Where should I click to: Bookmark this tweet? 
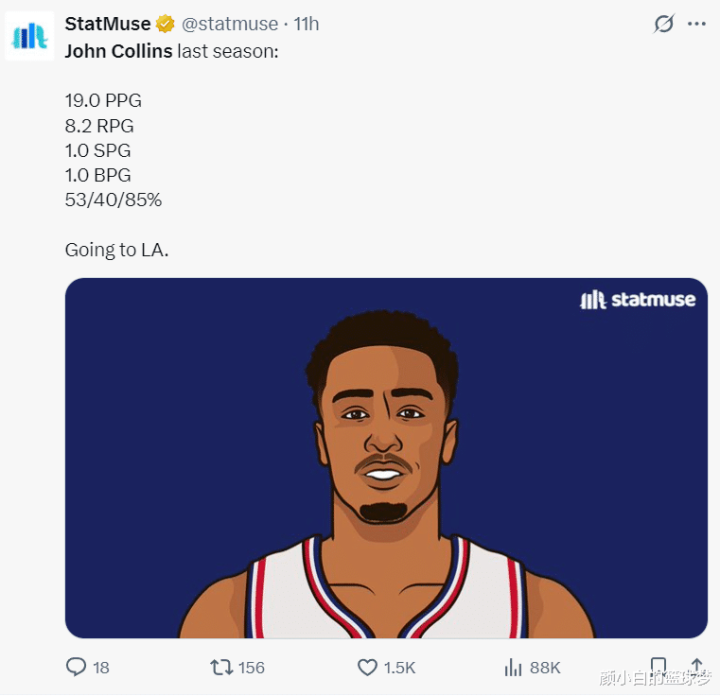coord(658,666)
